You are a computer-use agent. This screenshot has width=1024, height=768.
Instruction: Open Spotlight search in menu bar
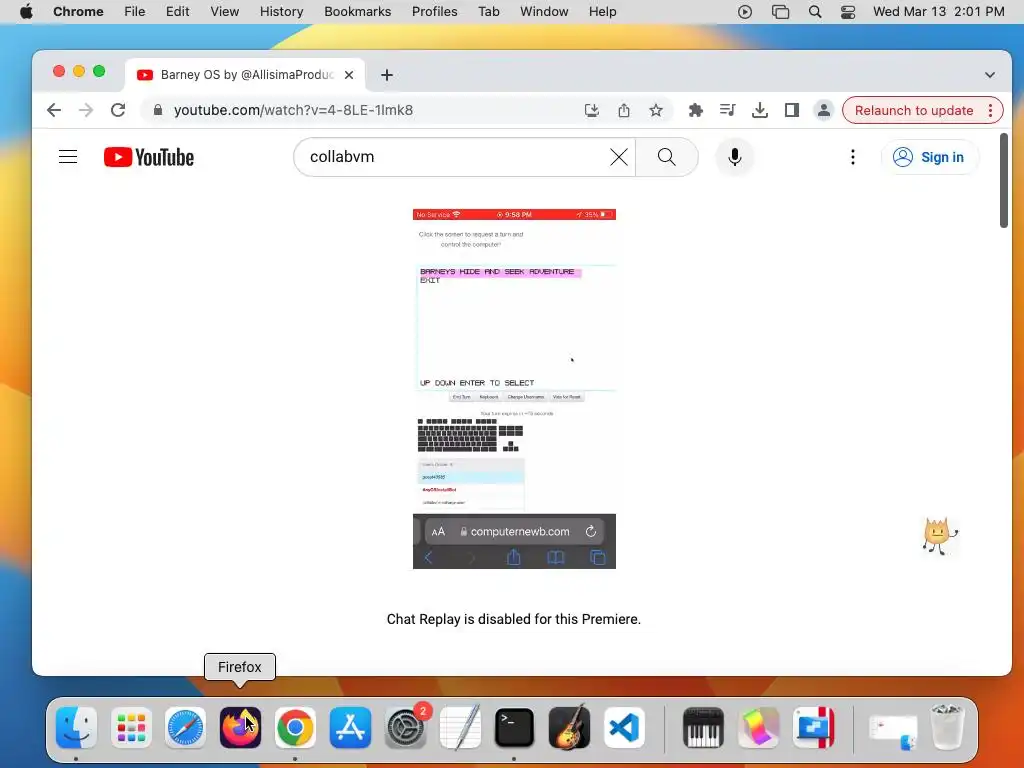coord(814,12)
